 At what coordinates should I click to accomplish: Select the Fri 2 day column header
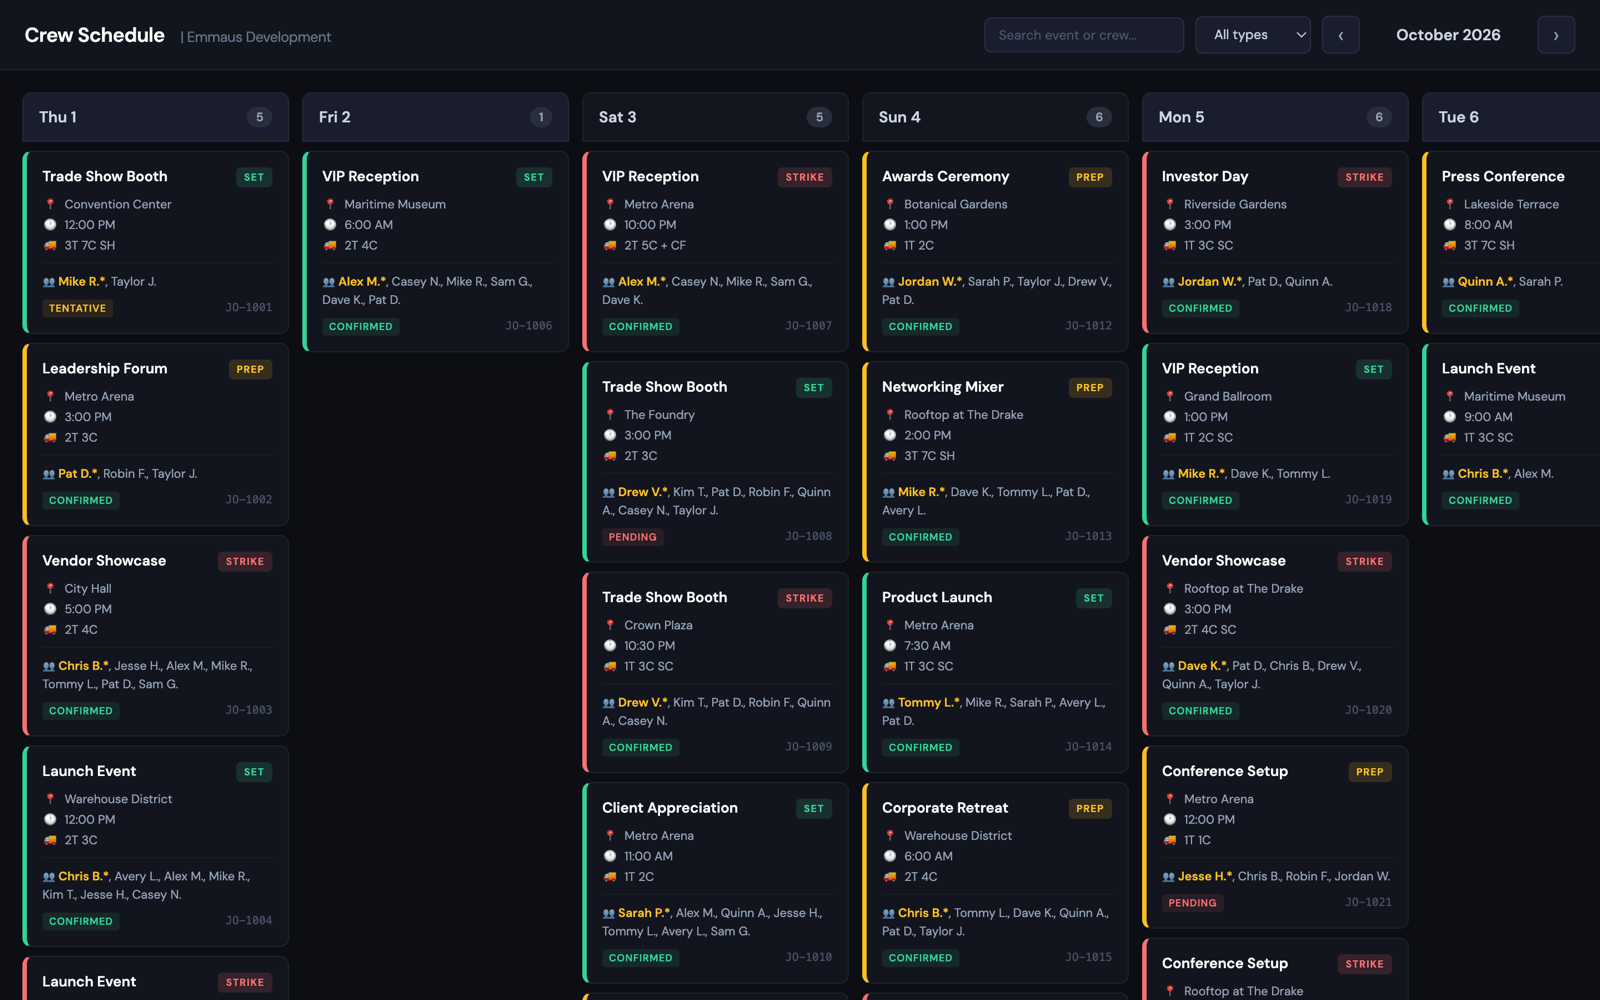coord(436,117)
